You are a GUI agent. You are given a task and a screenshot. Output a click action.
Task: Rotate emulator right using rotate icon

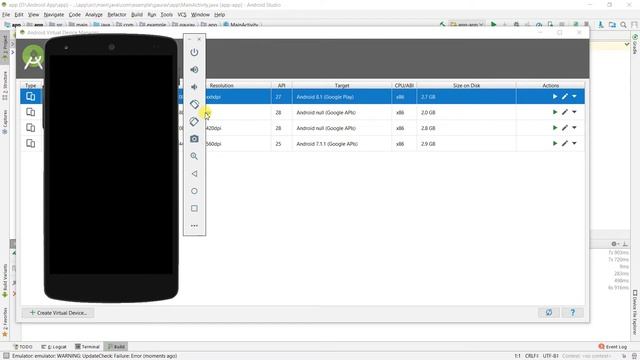pyautogui.click(x=194, y=122)
